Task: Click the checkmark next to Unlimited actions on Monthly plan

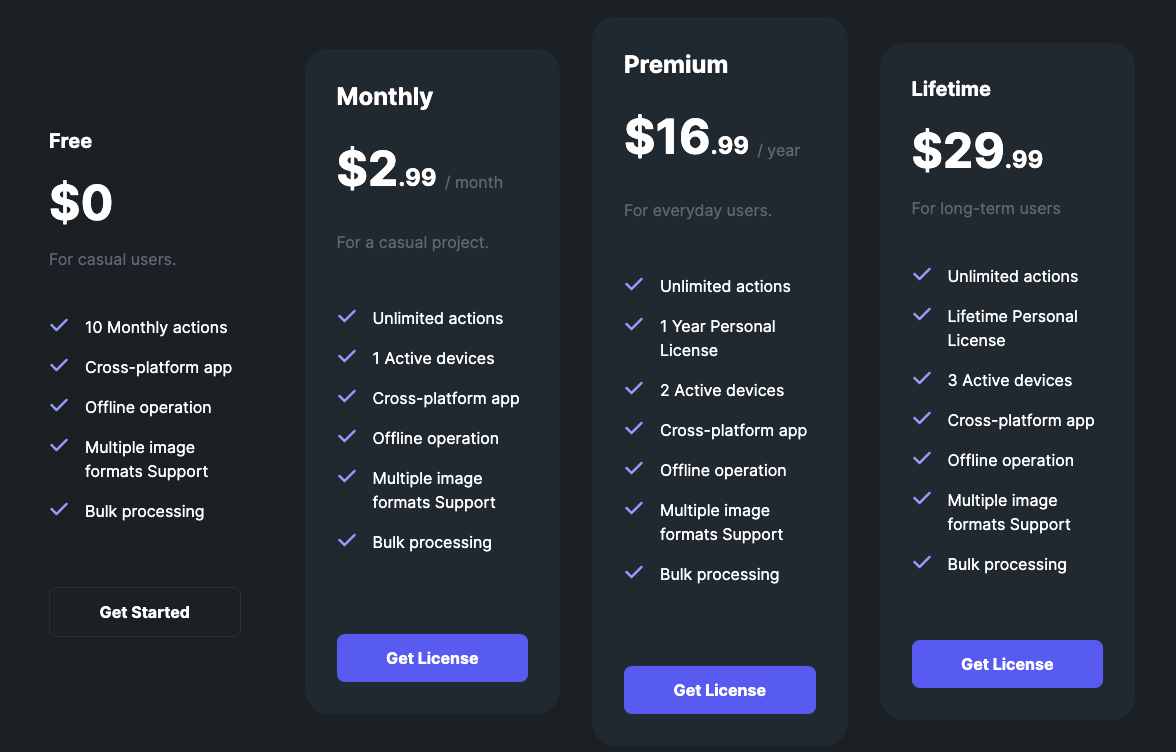Action: pyautogui.click(x=346, y=317)
